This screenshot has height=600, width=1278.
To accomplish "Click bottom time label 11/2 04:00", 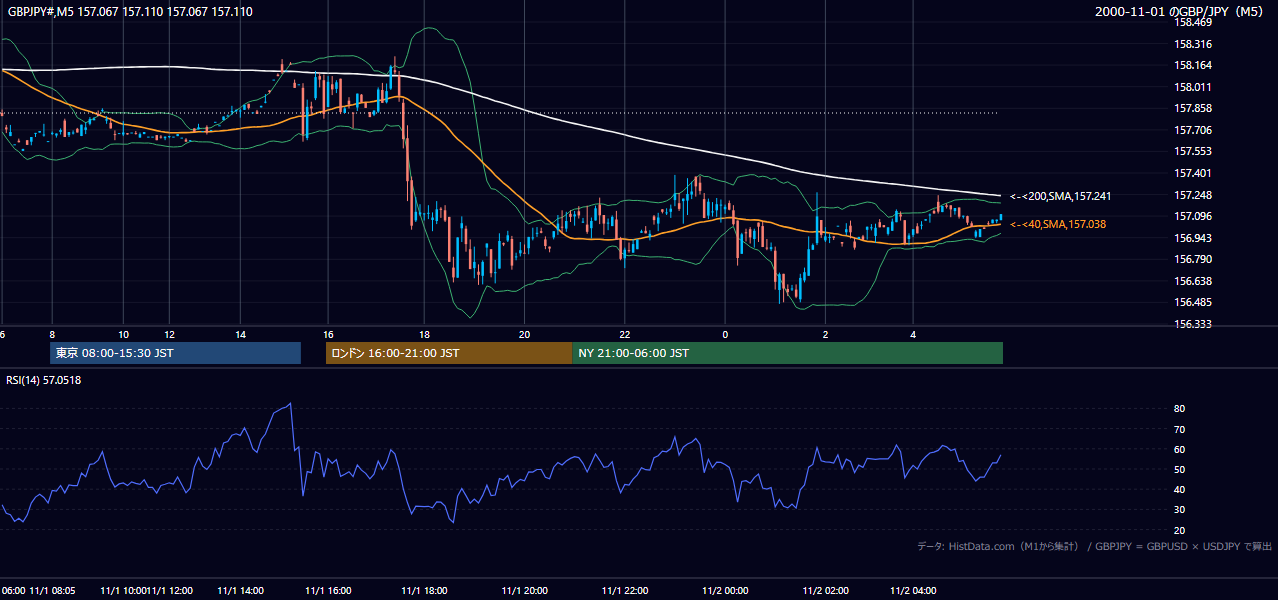I will (x=915, y=591).
